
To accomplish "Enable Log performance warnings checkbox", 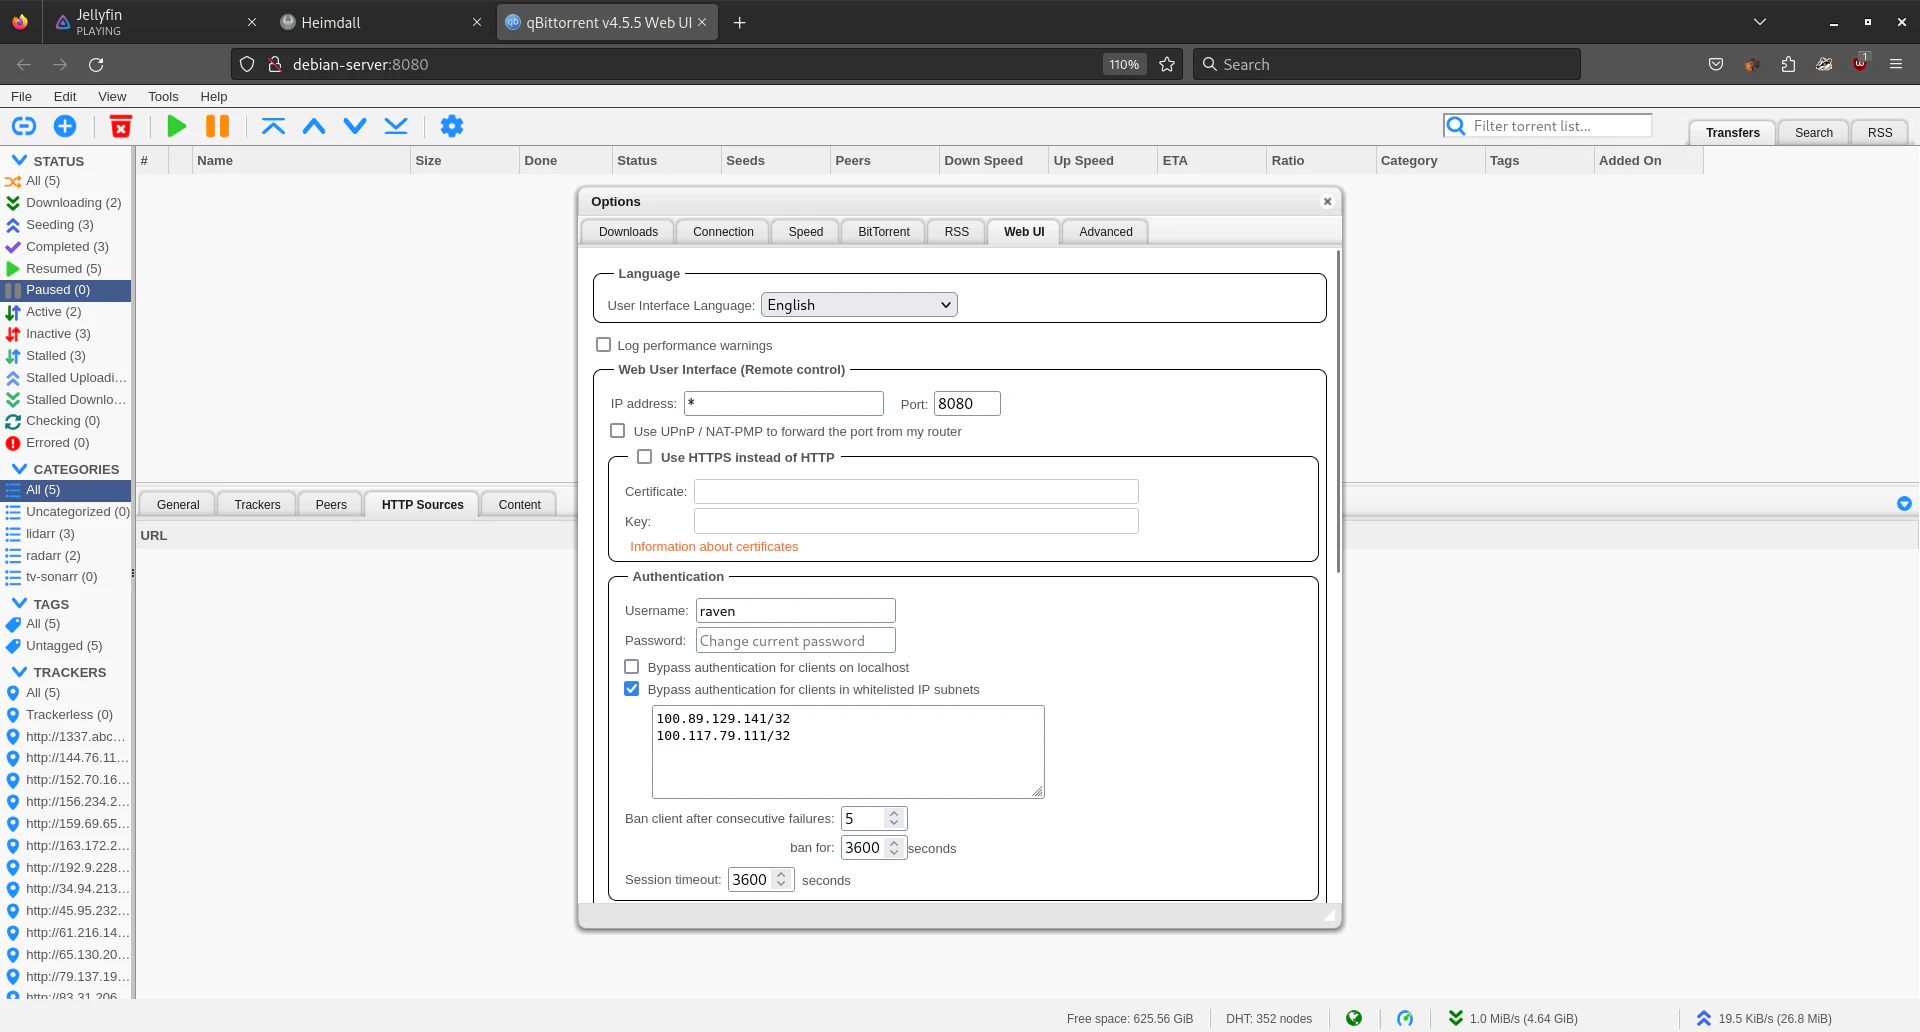I will [x=603, y=345].
